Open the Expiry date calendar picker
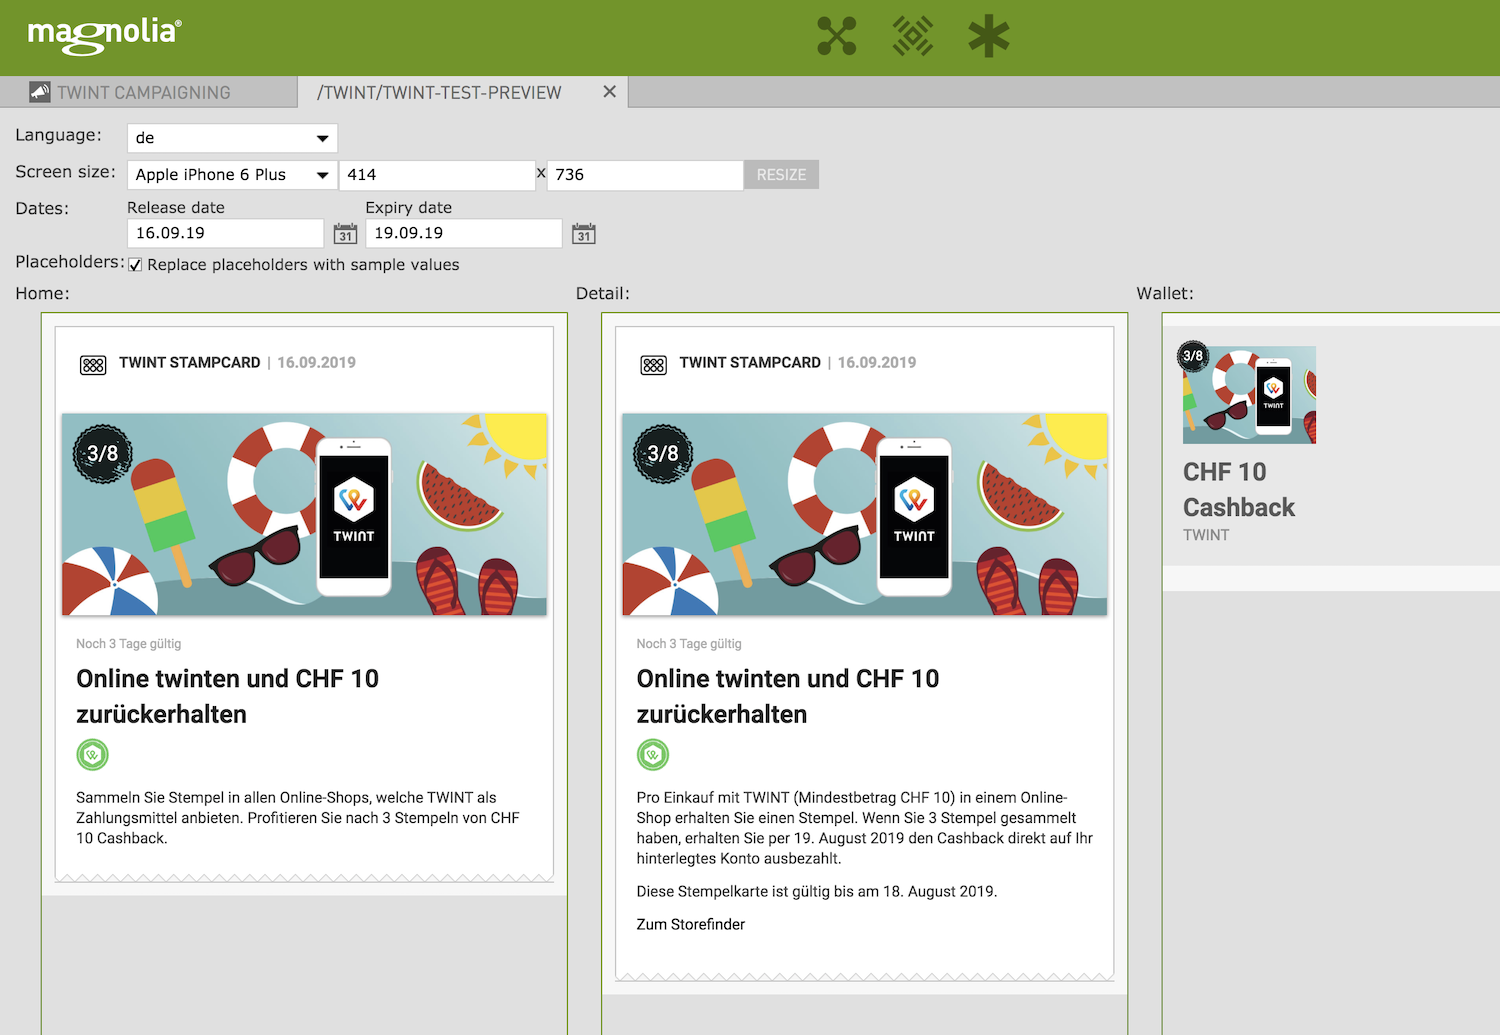 point(584,233)
